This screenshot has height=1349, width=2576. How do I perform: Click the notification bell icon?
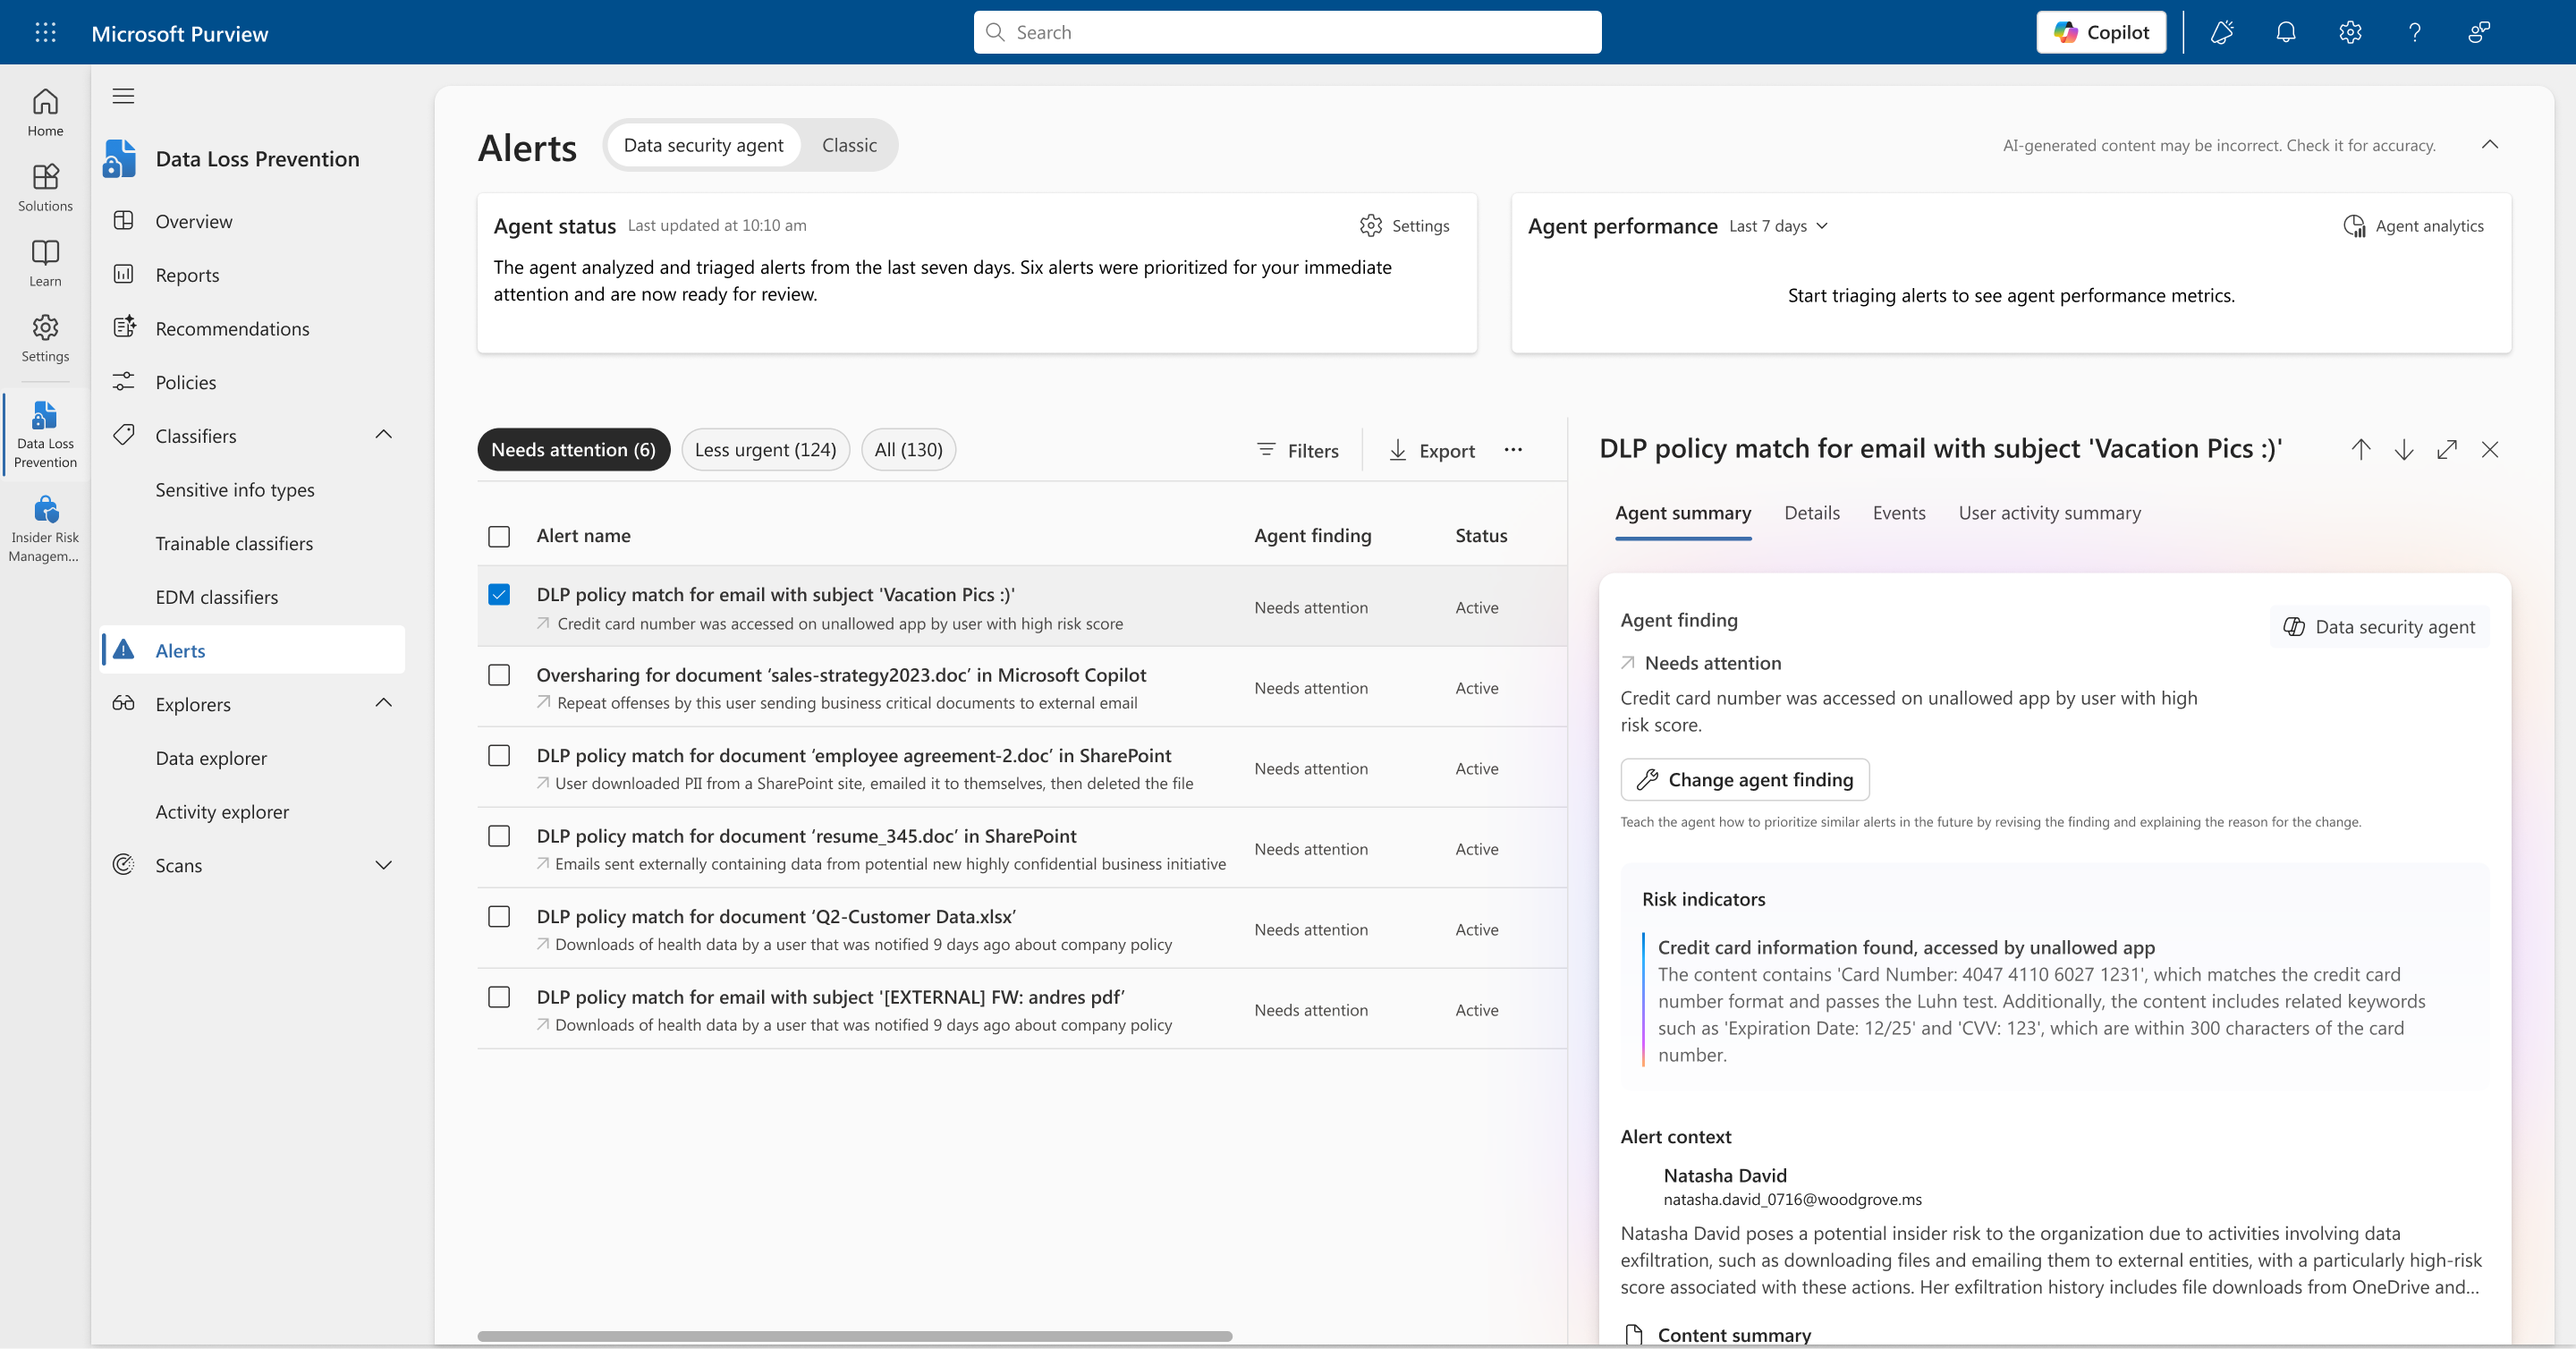(2286, 32)
